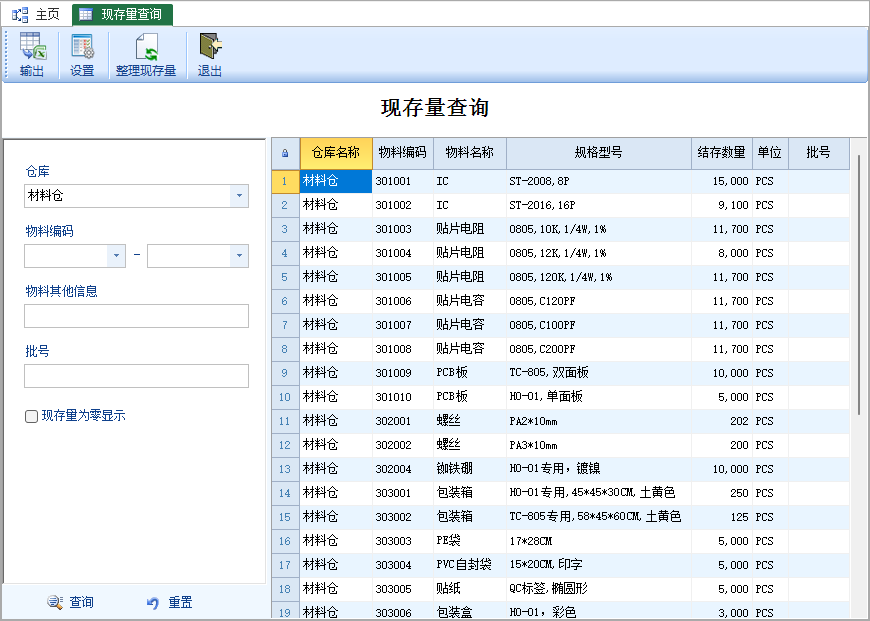Click cell 301003
The width and height of the screenshot is (870, 621).
[x=403, y=229]
